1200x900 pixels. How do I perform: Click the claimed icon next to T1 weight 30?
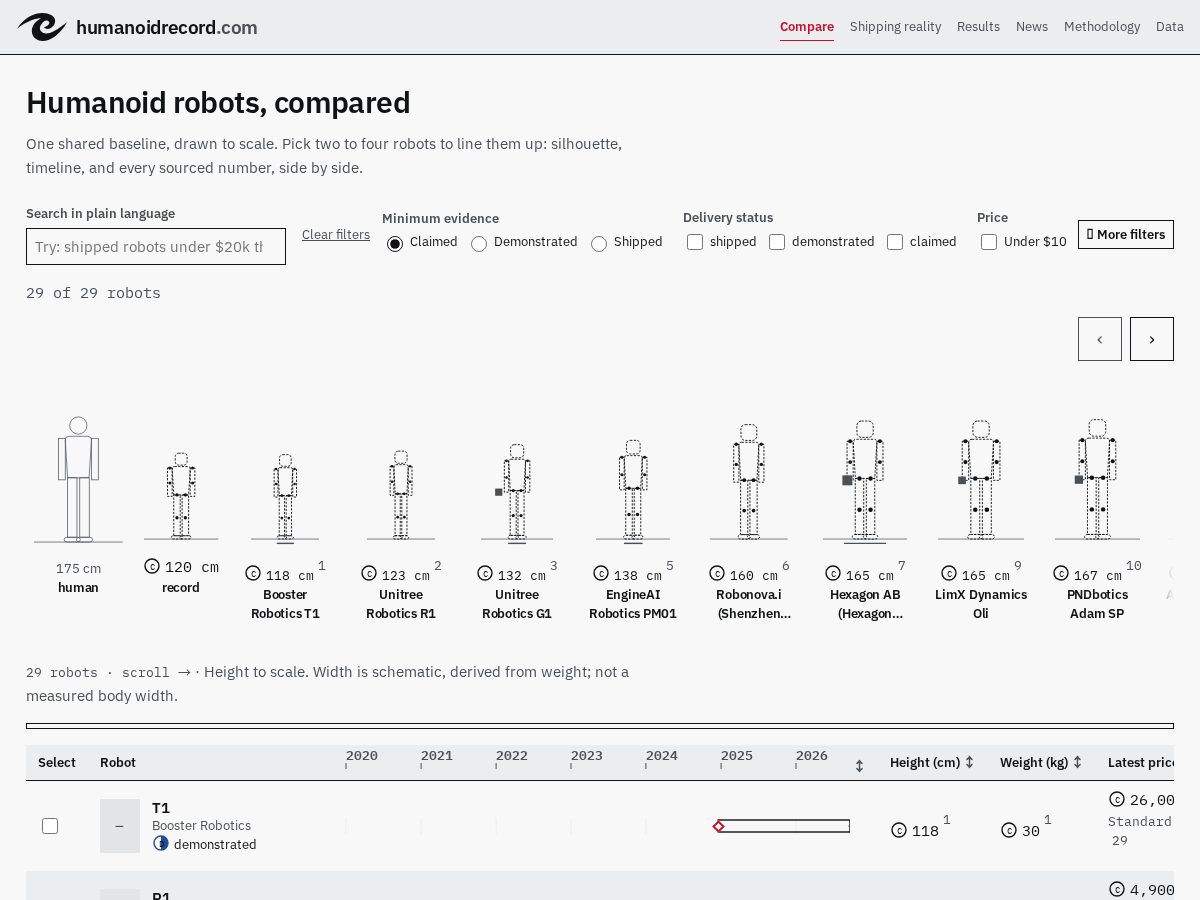click(1009, 830)
